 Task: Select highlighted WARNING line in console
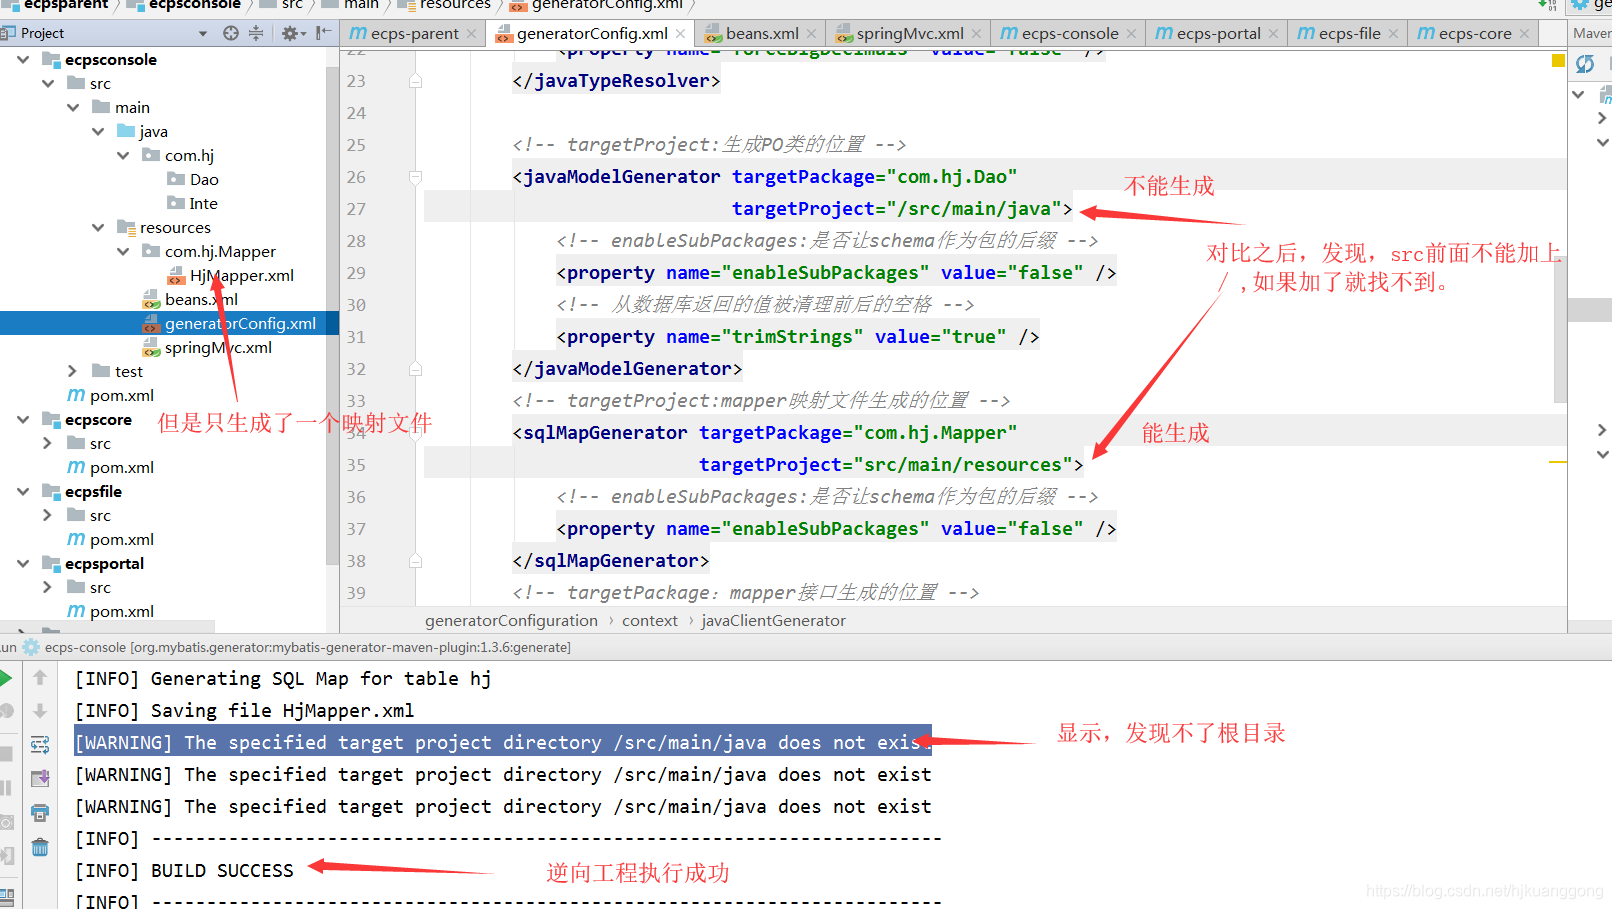tap(503, 742)
